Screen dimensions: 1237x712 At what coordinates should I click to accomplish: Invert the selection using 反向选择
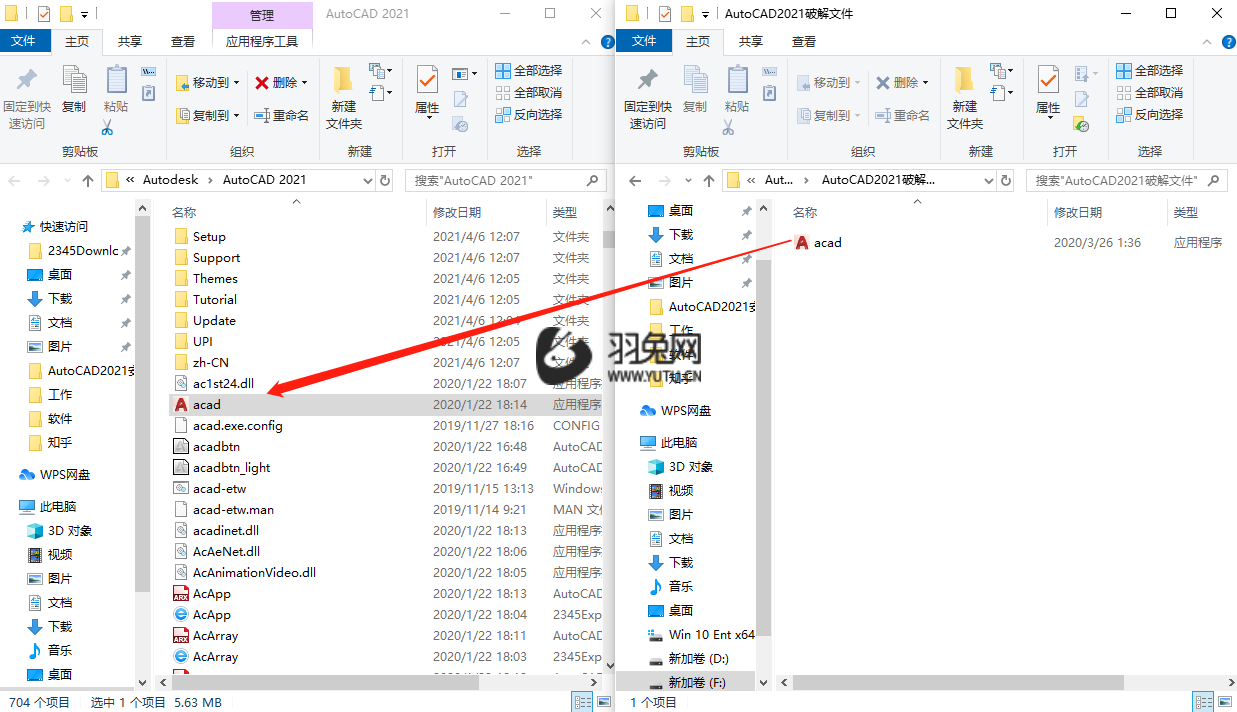[528, 113]
